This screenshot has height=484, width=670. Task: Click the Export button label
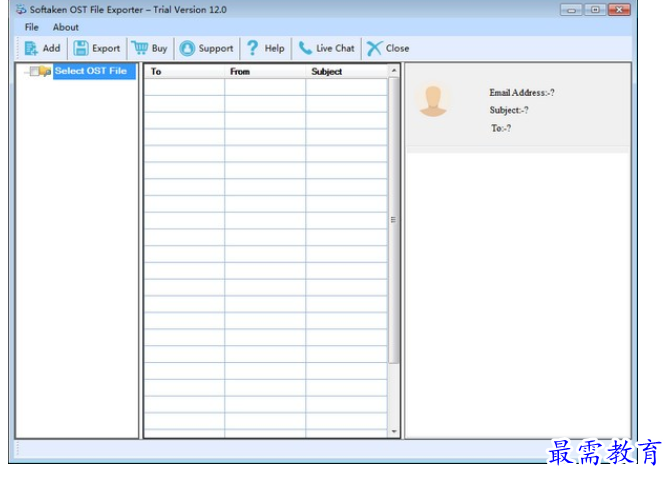tap(106, 48)
